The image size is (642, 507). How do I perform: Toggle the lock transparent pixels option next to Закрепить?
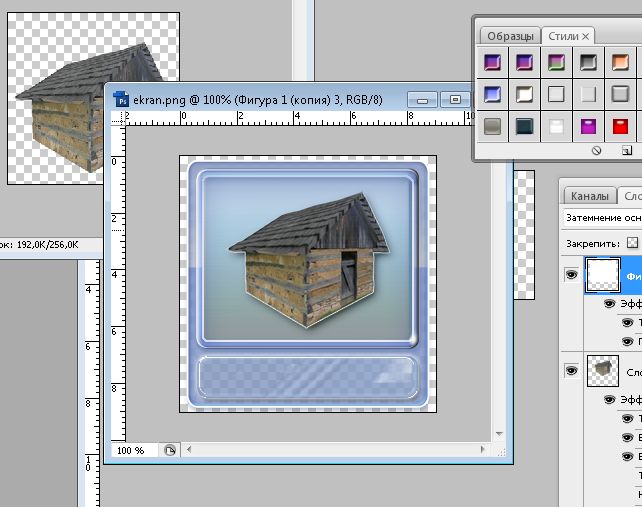point(631,243)
